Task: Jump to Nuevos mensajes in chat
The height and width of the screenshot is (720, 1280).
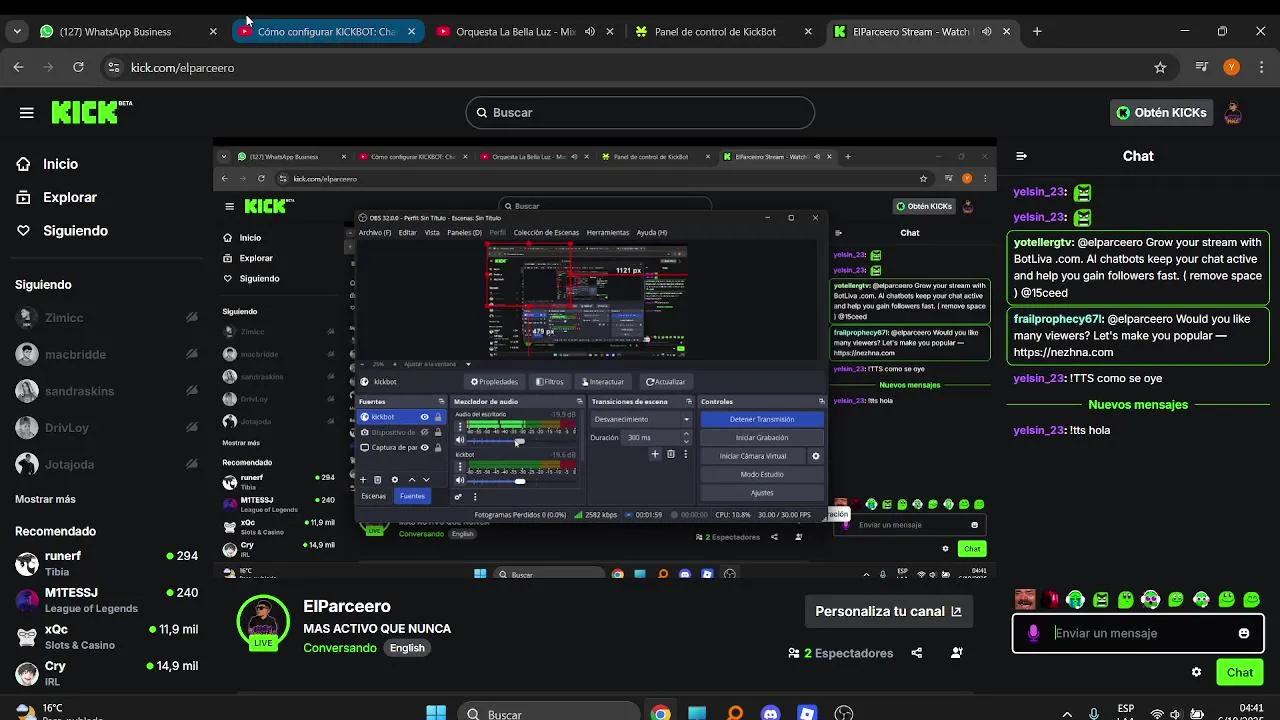Action: [1138, 405]
